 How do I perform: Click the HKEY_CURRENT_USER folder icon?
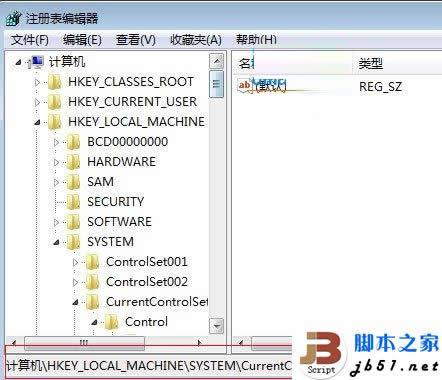pyautogui.click(x=54, y=102)
